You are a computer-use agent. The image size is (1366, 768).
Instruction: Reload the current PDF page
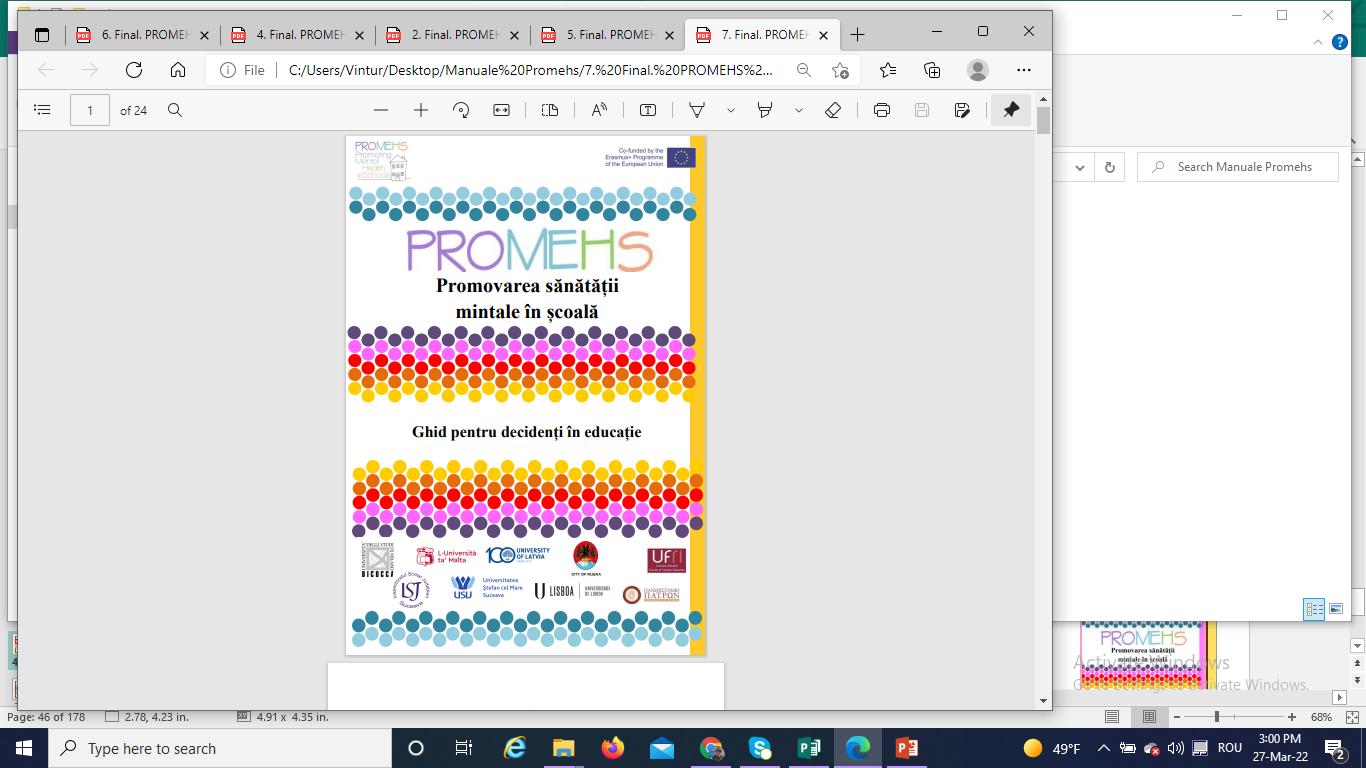(133, 70)
